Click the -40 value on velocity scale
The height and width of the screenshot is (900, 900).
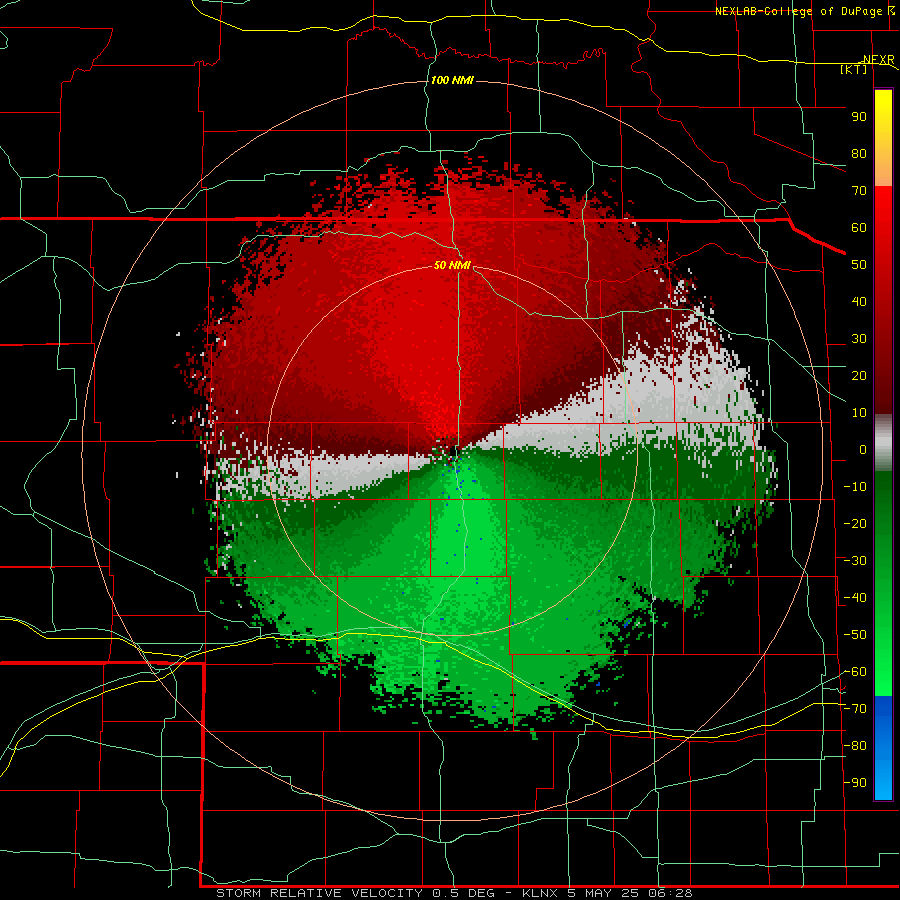click(855, 598)
